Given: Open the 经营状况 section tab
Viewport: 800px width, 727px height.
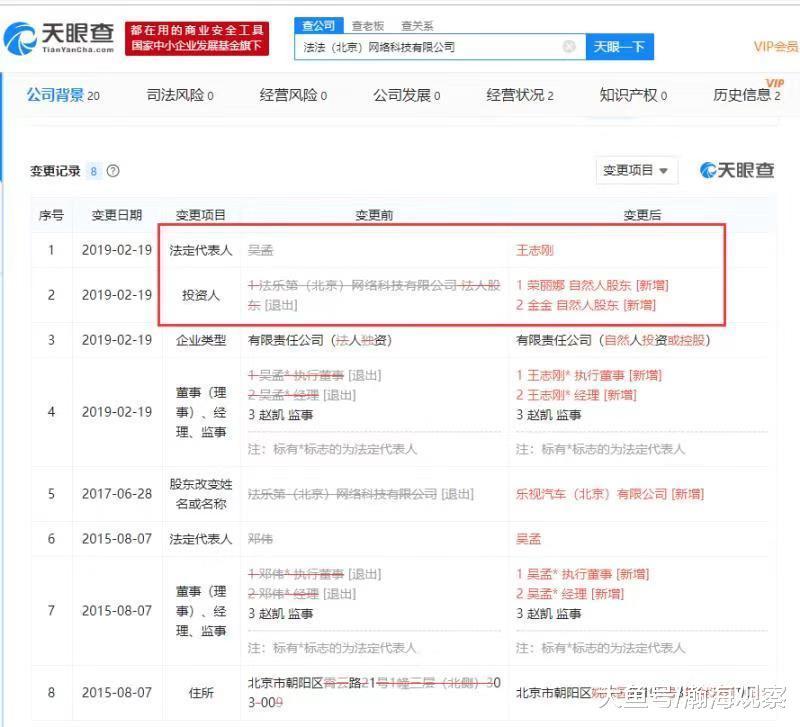Looking at the screenshot, I should (x=520, y=95).
